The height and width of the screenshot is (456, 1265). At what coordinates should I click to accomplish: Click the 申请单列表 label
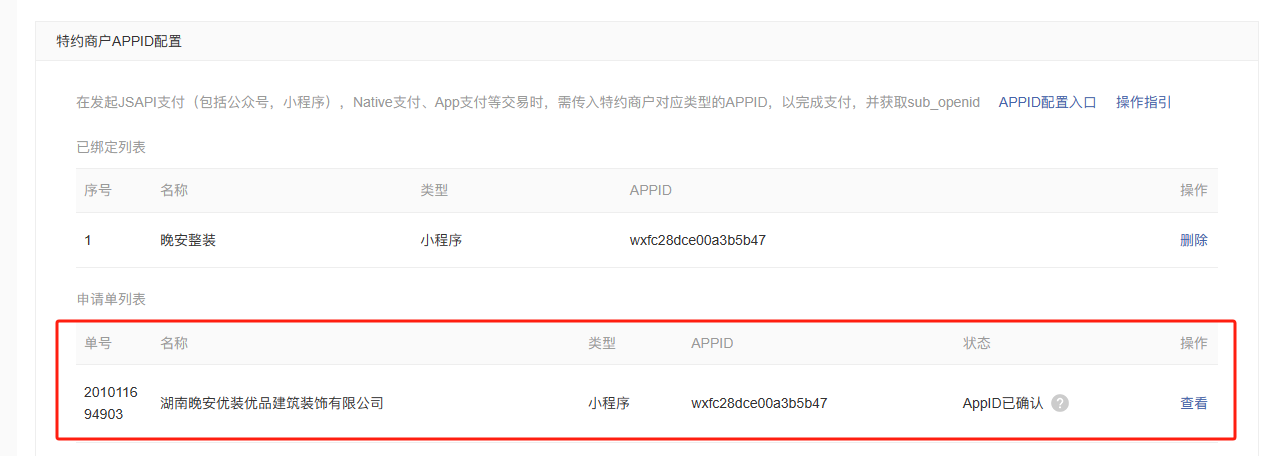(111, 299)
